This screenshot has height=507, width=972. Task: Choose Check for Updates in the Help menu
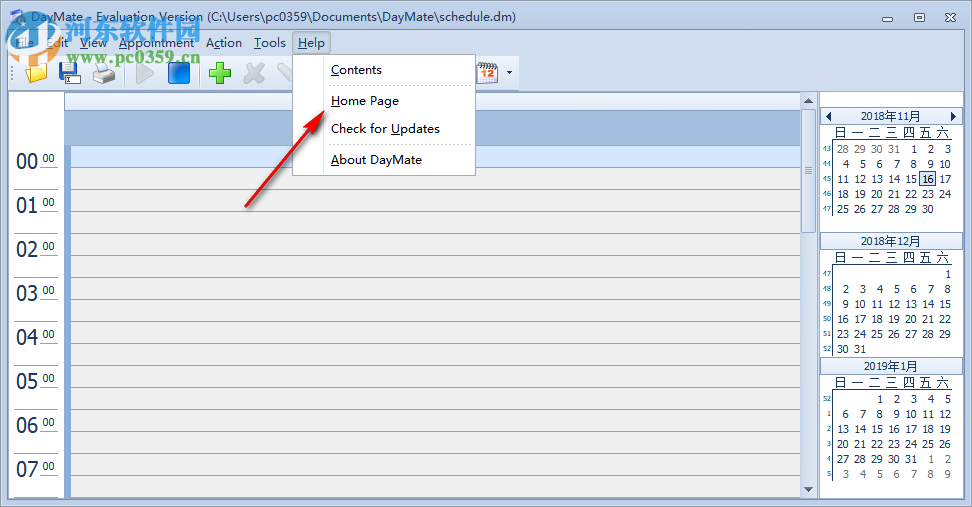(x=384, y=129)
